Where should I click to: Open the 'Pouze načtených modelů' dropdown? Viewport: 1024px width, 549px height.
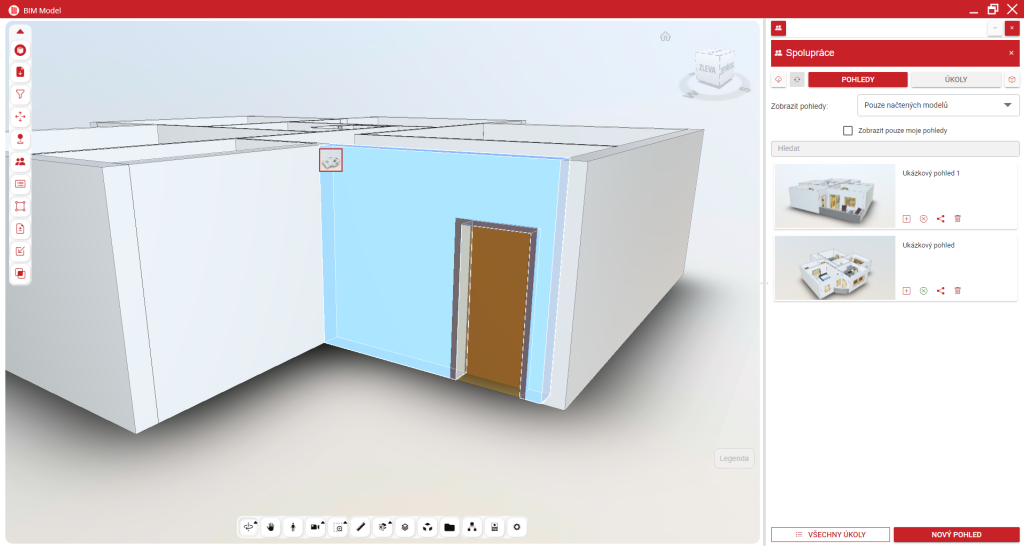pos(938,105)
